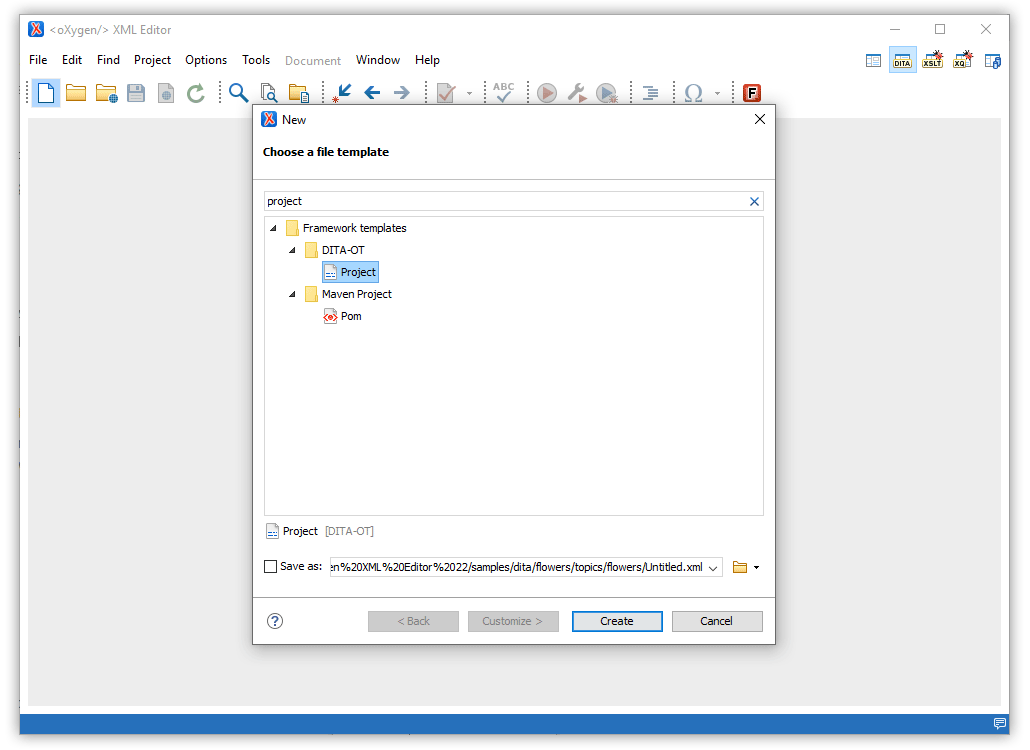The image size is (1030, 750).
Task: Select the DITA-OT folder row
Action: pos(334,250)
